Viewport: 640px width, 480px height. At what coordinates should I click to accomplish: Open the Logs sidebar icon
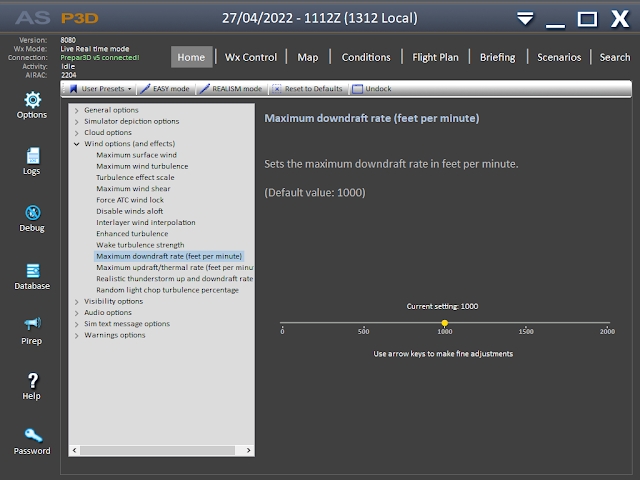(x=32, y=156)
